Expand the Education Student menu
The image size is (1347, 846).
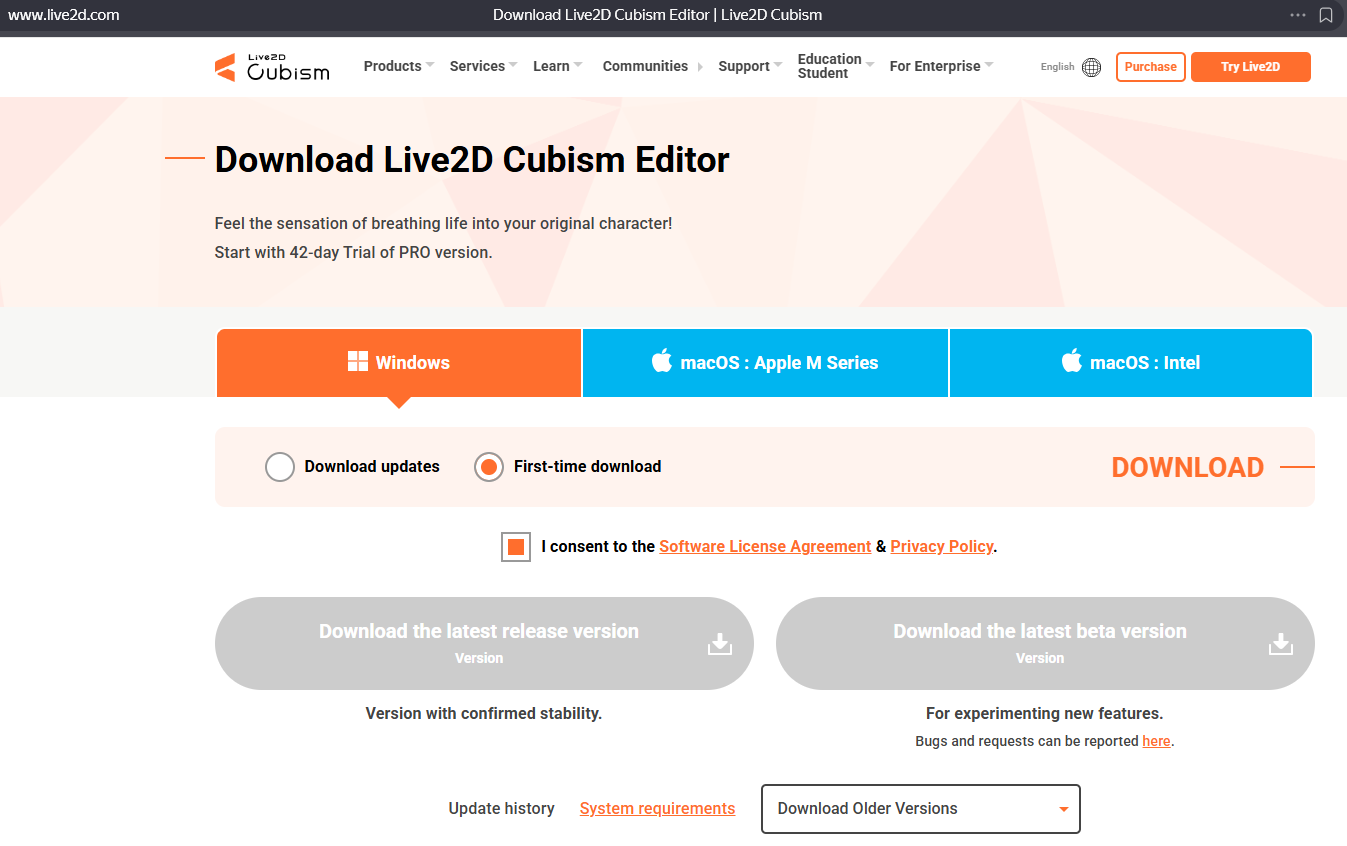[836, 66]
